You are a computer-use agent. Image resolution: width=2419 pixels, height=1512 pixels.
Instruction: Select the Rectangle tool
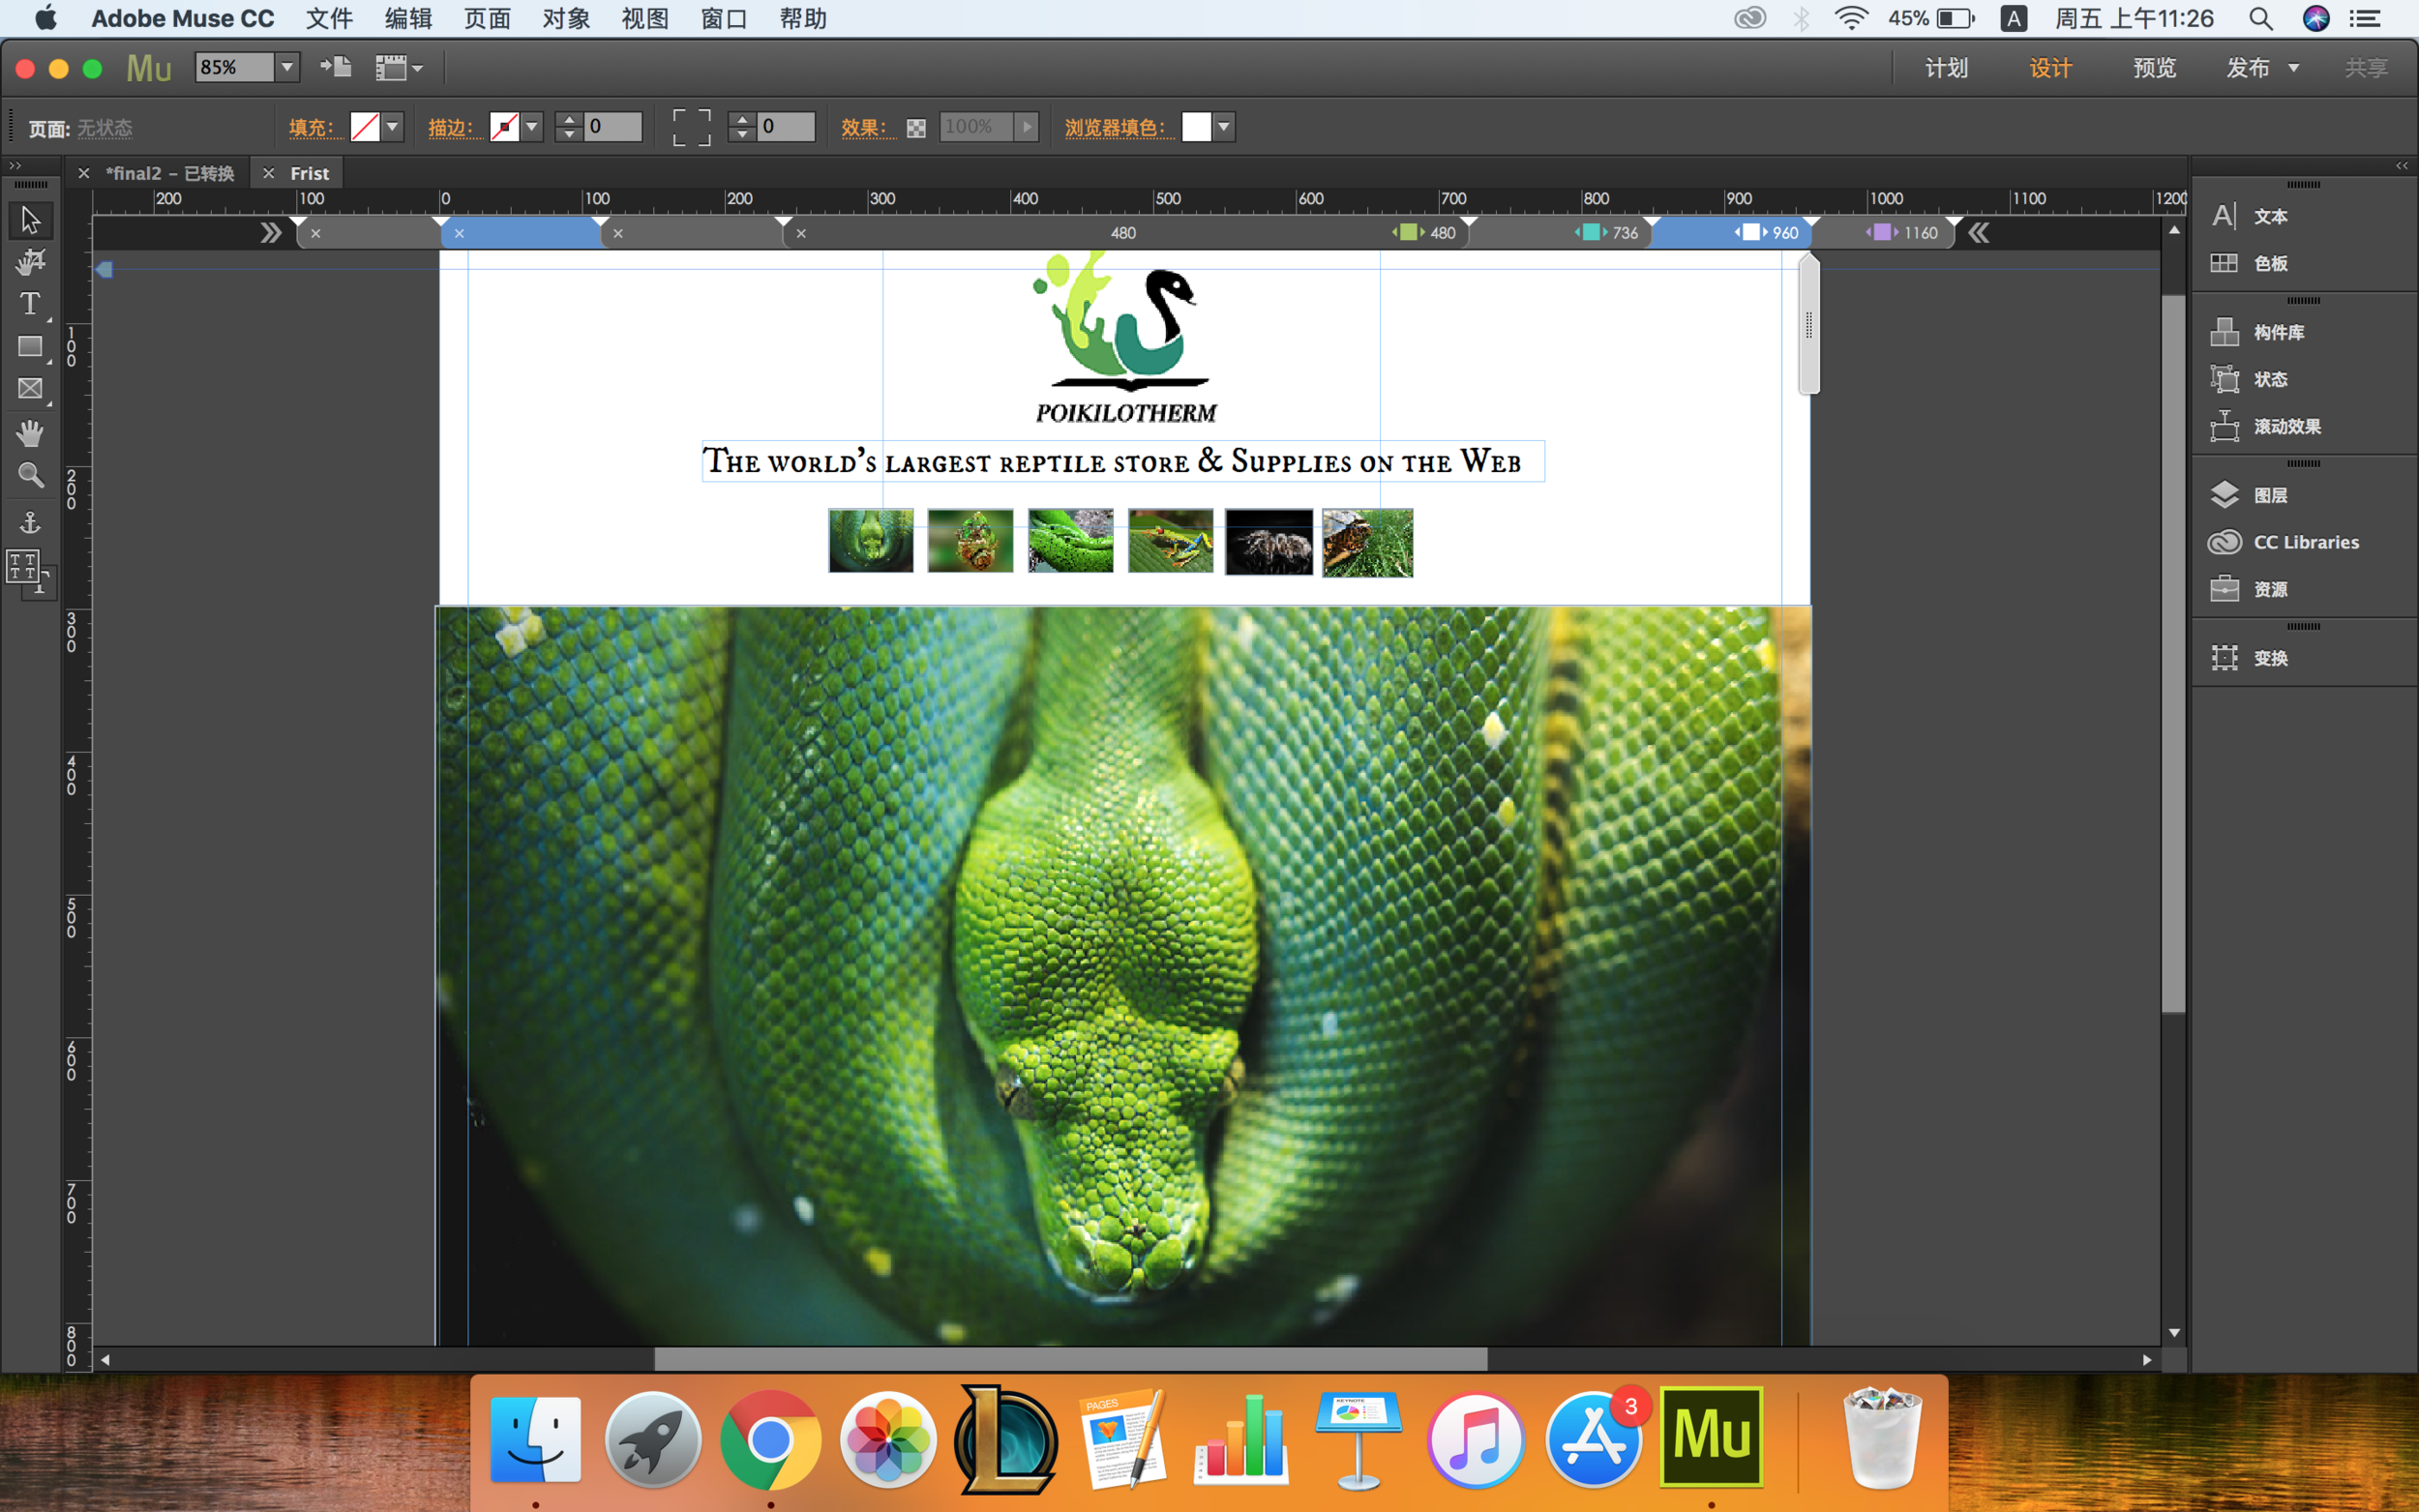30,346
